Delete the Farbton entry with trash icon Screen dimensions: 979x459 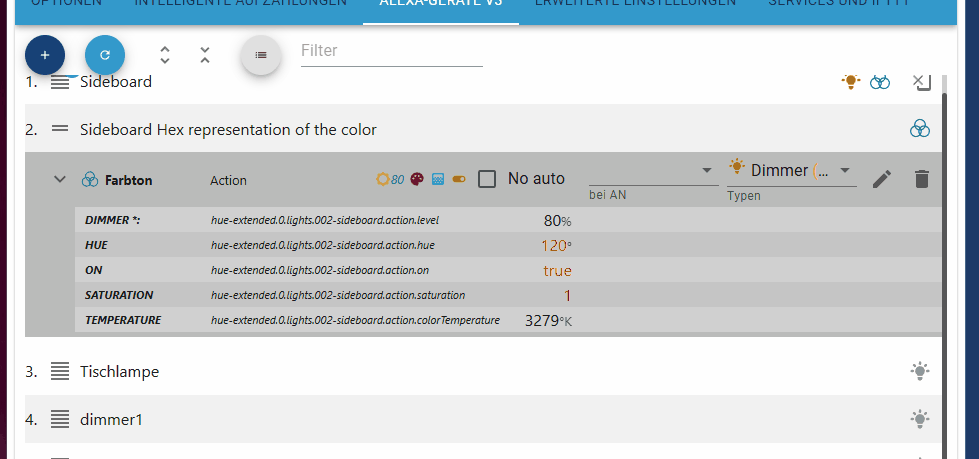click(922, 179)
